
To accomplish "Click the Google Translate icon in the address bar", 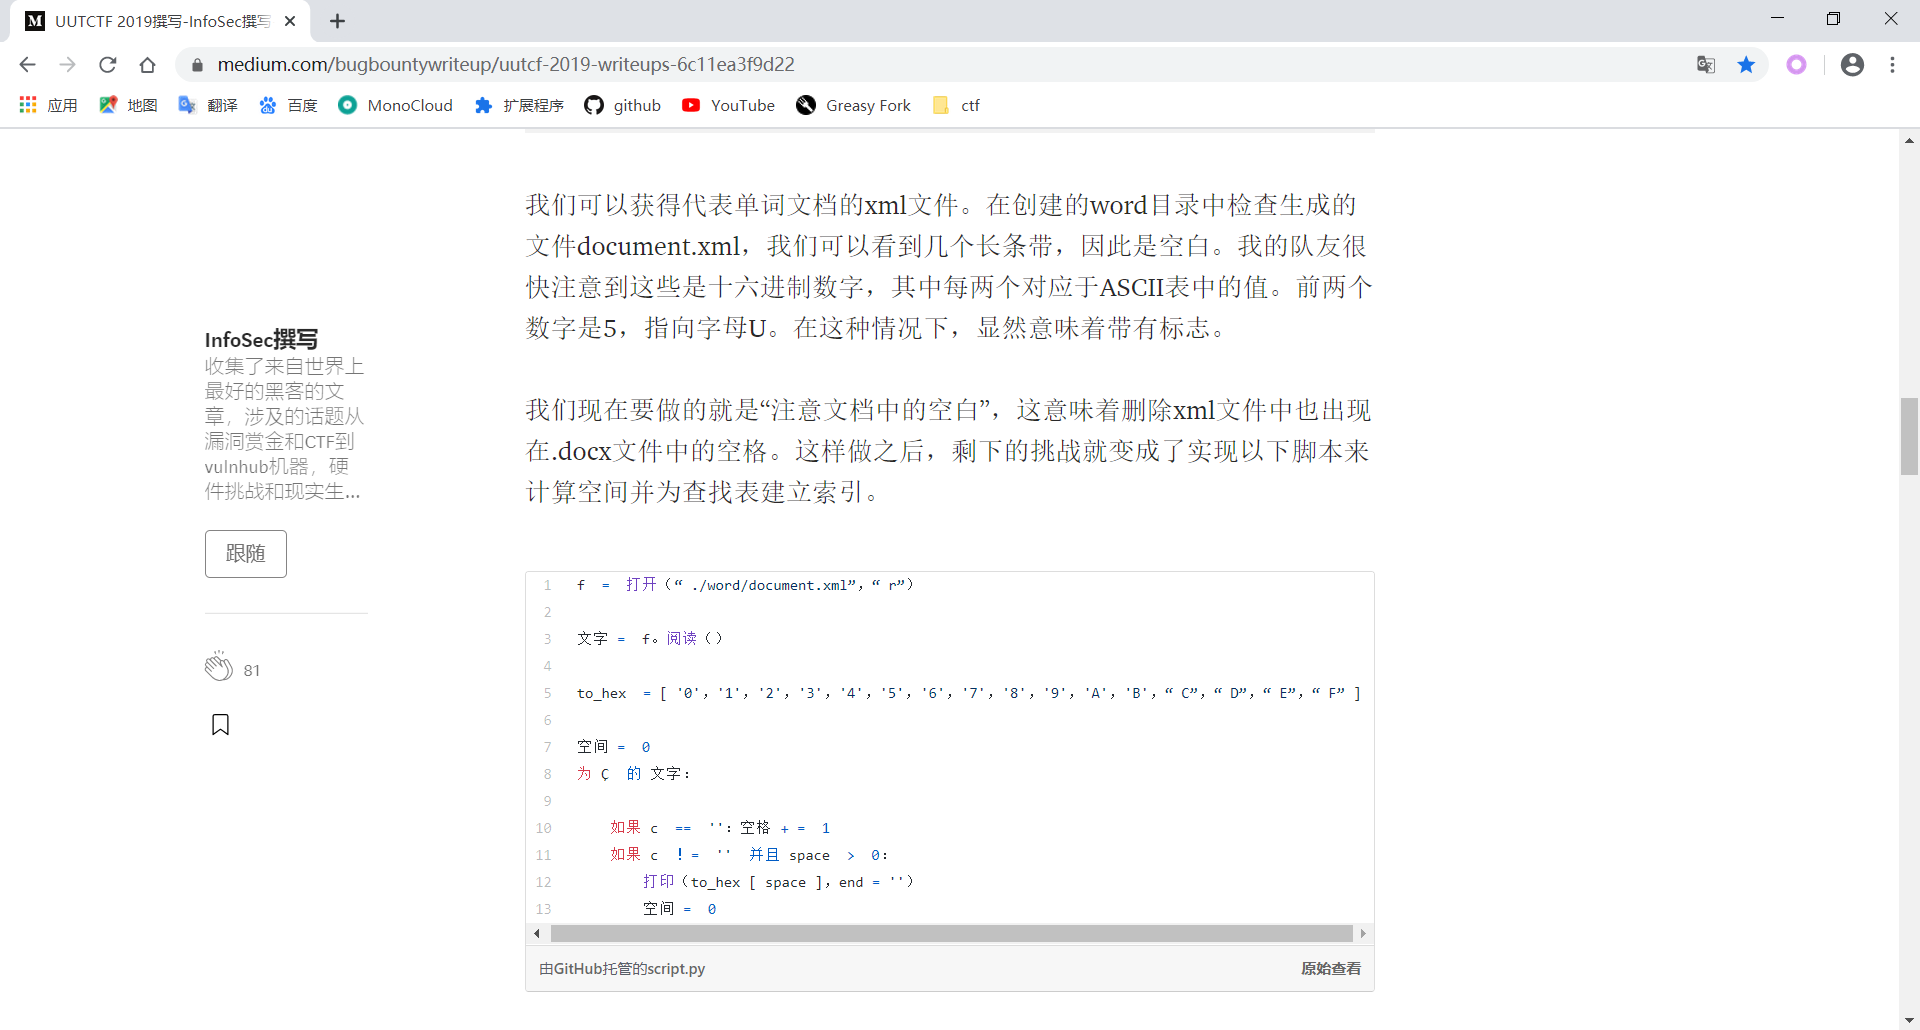I will coord(1706,64).
